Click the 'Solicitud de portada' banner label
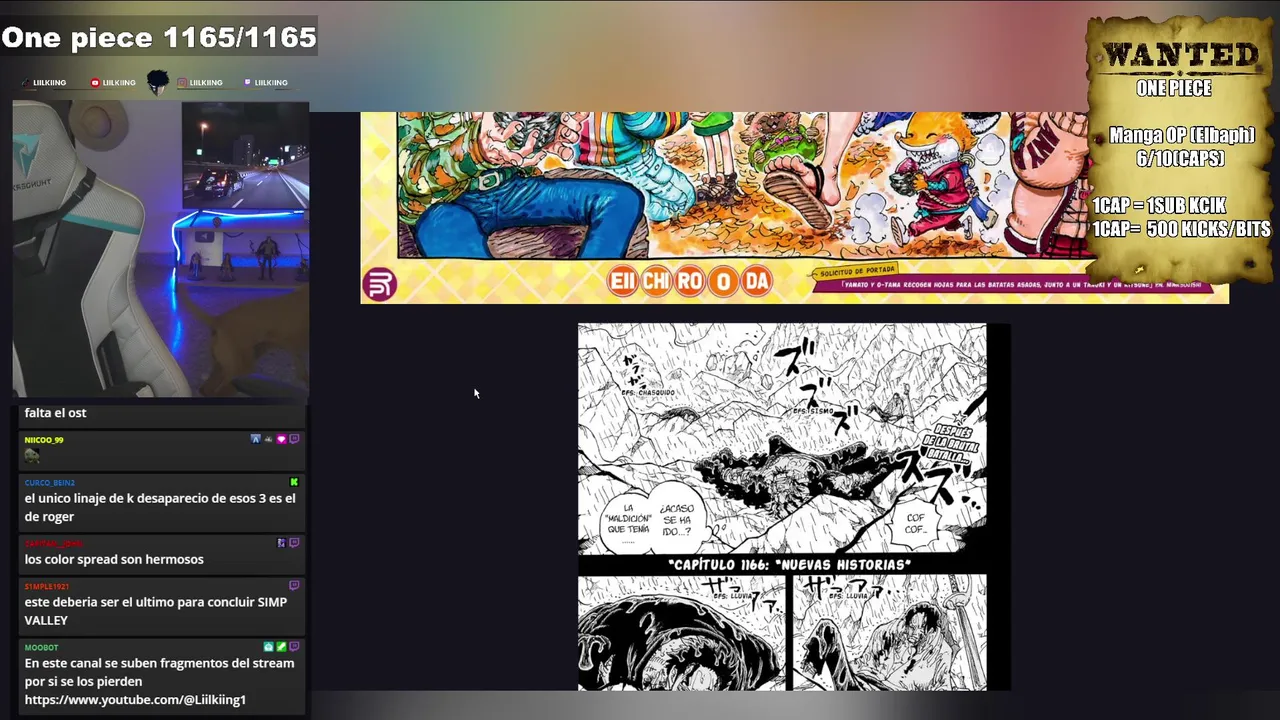This screenshot has width=1280, height=720. [x=856, y=270]
